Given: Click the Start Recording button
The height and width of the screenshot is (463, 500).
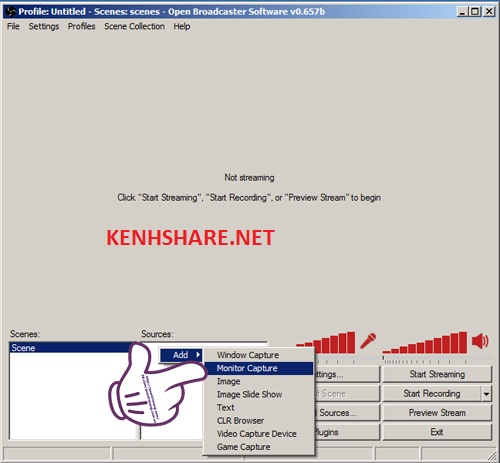Looking at the screenshot, I should pos(432,394).
